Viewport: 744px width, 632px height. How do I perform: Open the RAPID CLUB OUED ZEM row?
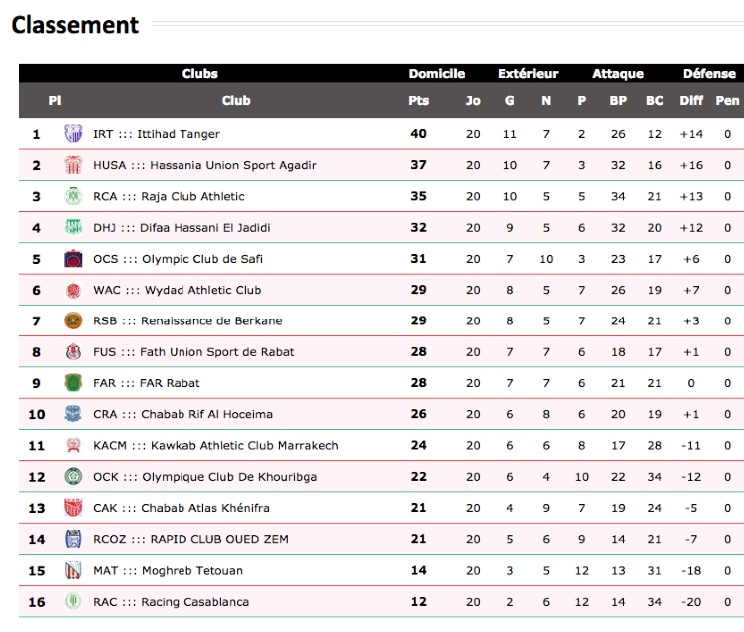(x=381, y=539)
